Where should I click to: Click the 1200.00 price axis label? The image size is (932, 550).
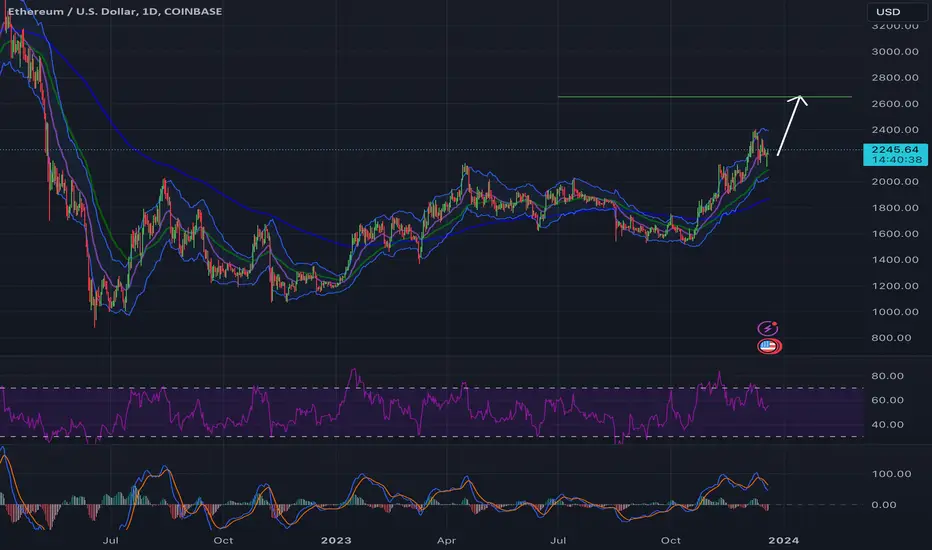895,286
